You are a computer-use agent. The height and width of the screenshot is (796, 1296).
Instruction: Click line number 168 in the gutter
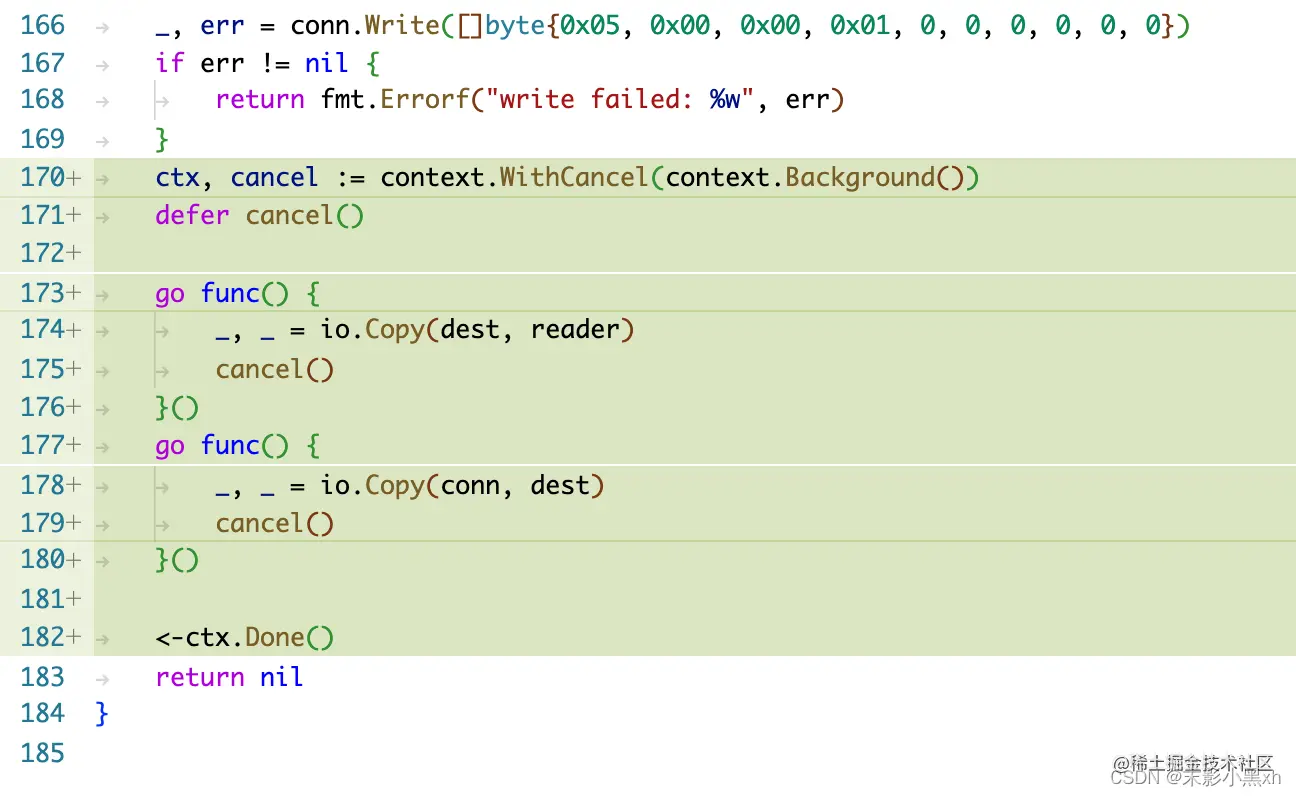pyautogui.click(x=42, y=99)
